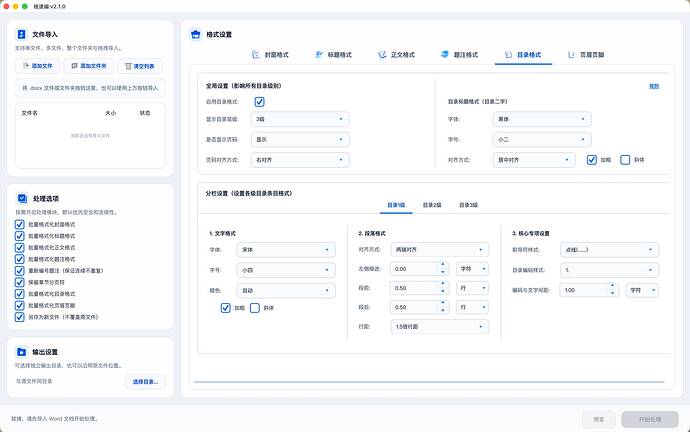
Task: Toggle 加粗 checkbox for 目录标题格式
Action: 592,160
